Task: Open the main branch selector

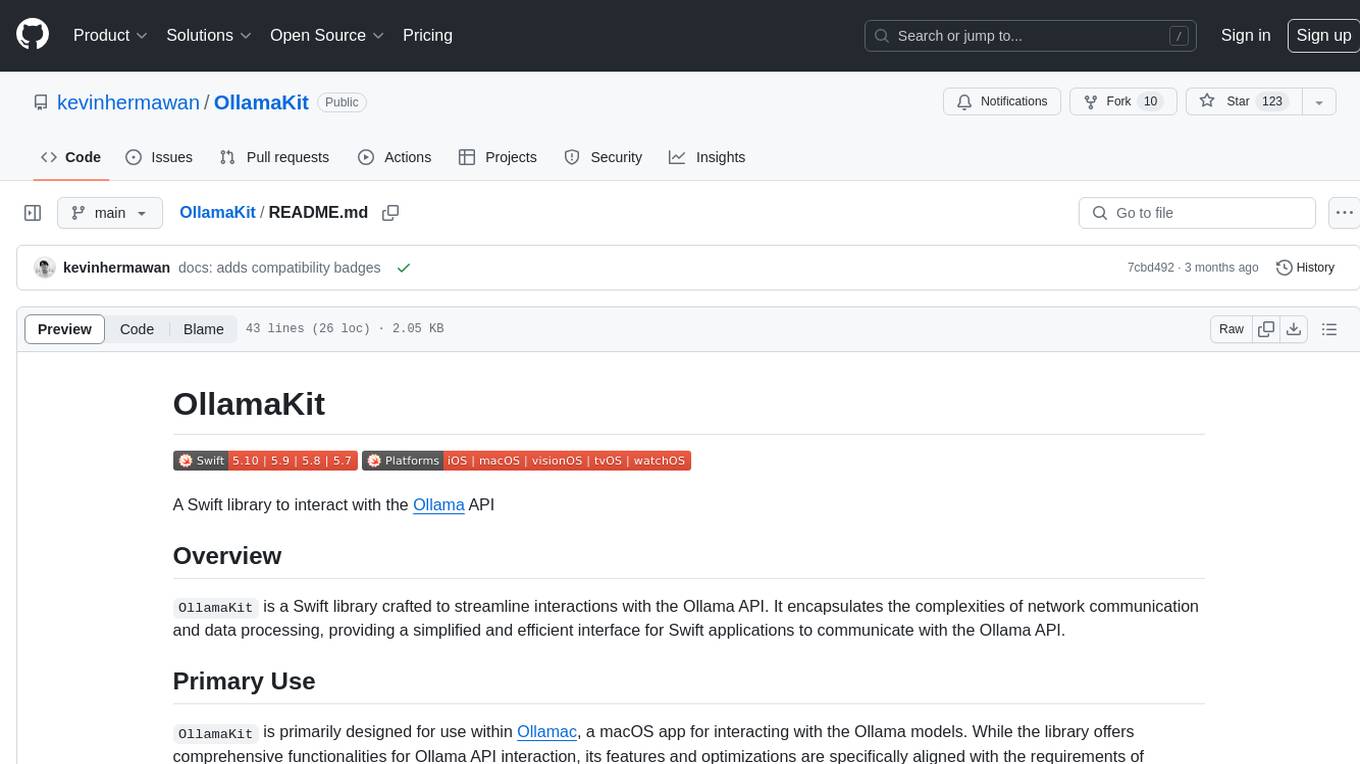Action: 109,213
